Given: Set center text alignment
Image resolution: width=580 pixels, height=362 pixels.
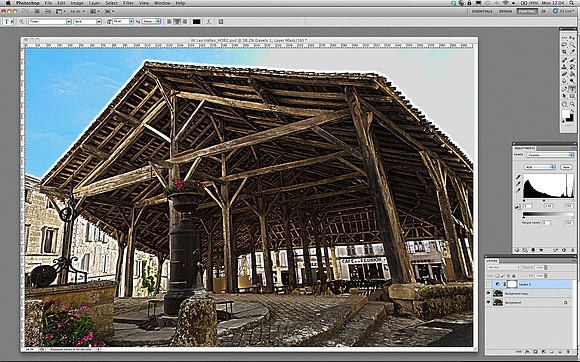Looking at the screenshot, I should coord(177,21).
